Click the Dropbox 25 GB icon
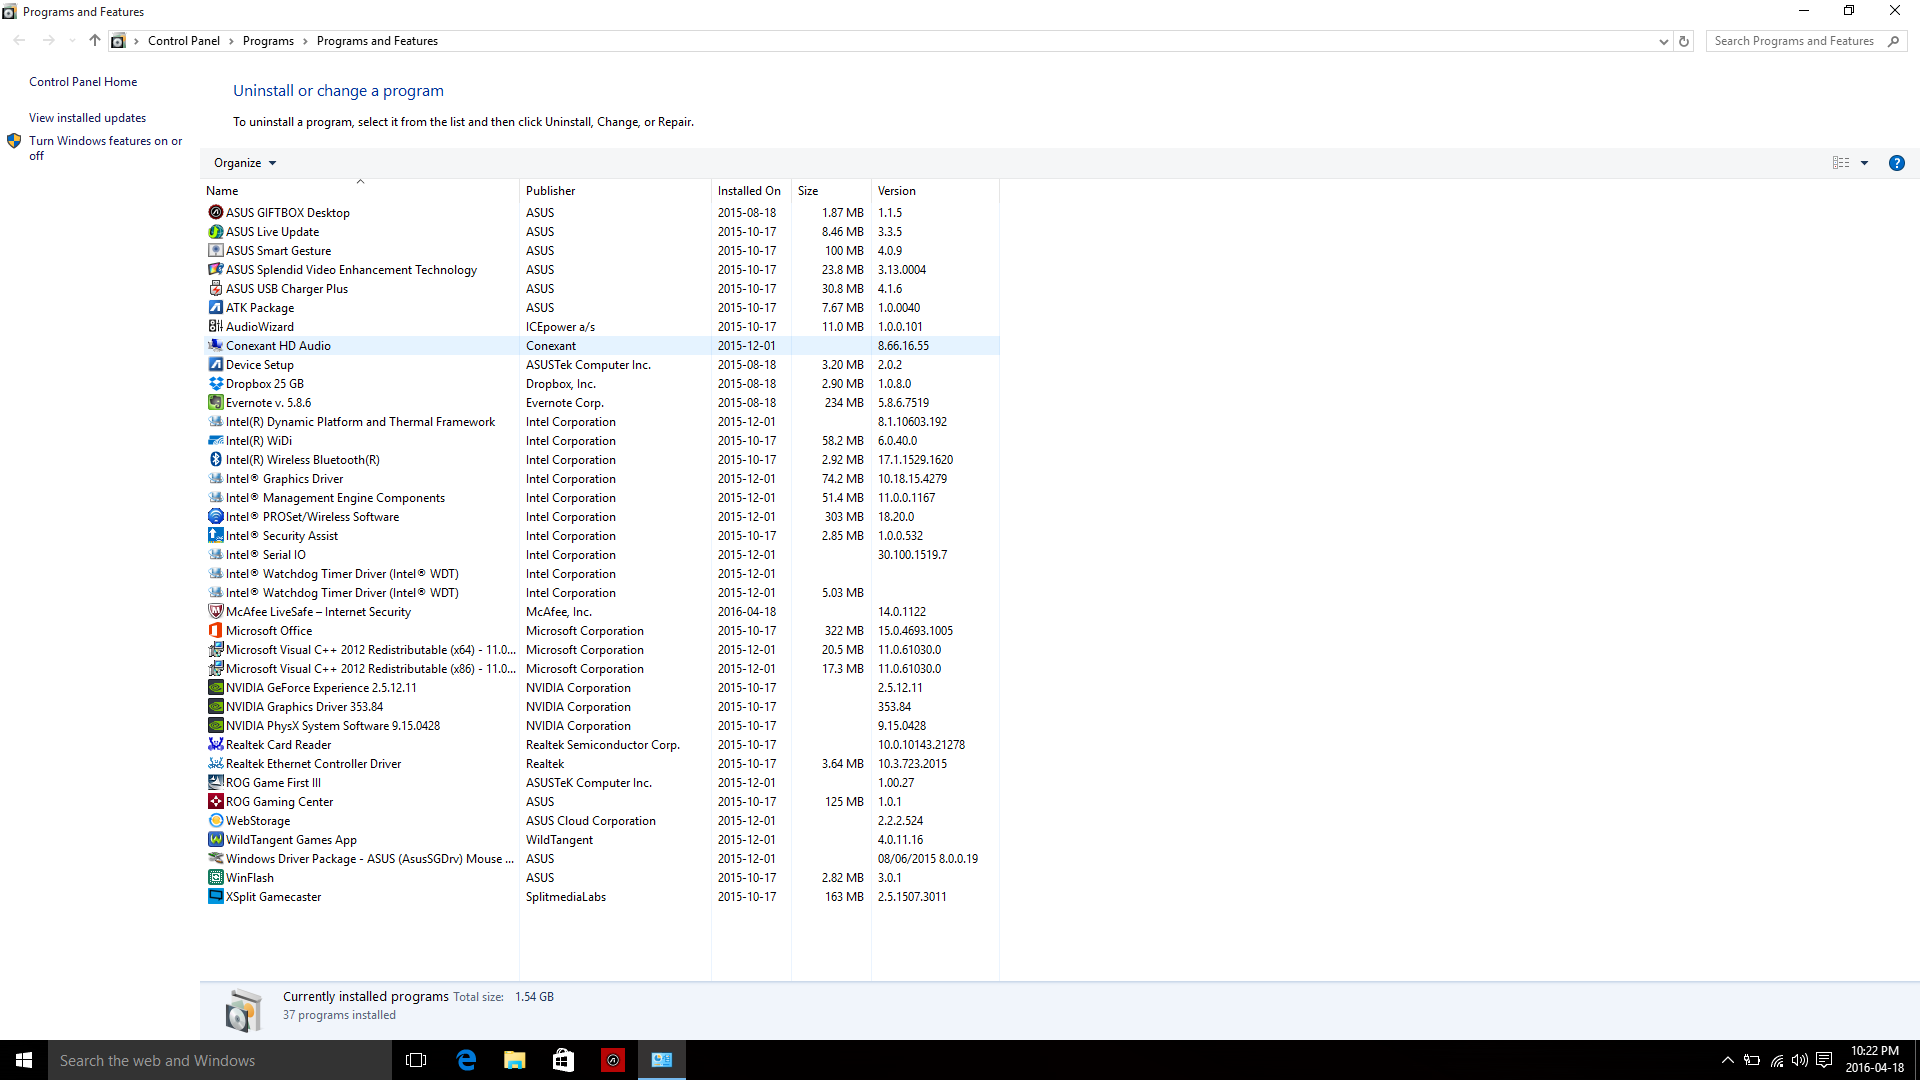The image size is (1920, 1080). tap(215, 383)
